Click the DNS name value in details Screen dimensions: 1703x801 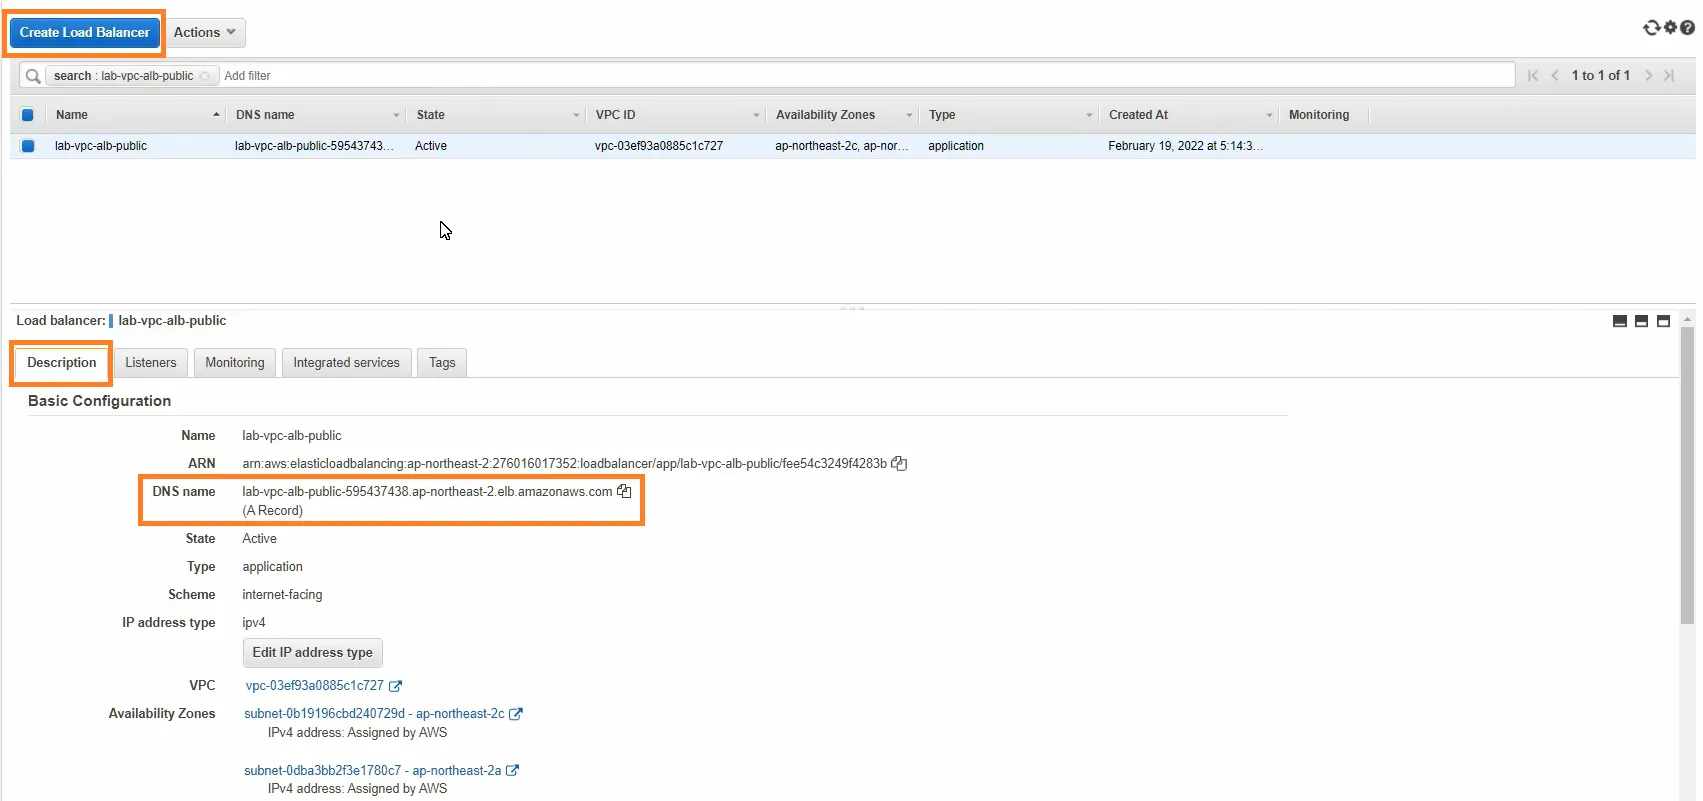click(x=427, y=492)
